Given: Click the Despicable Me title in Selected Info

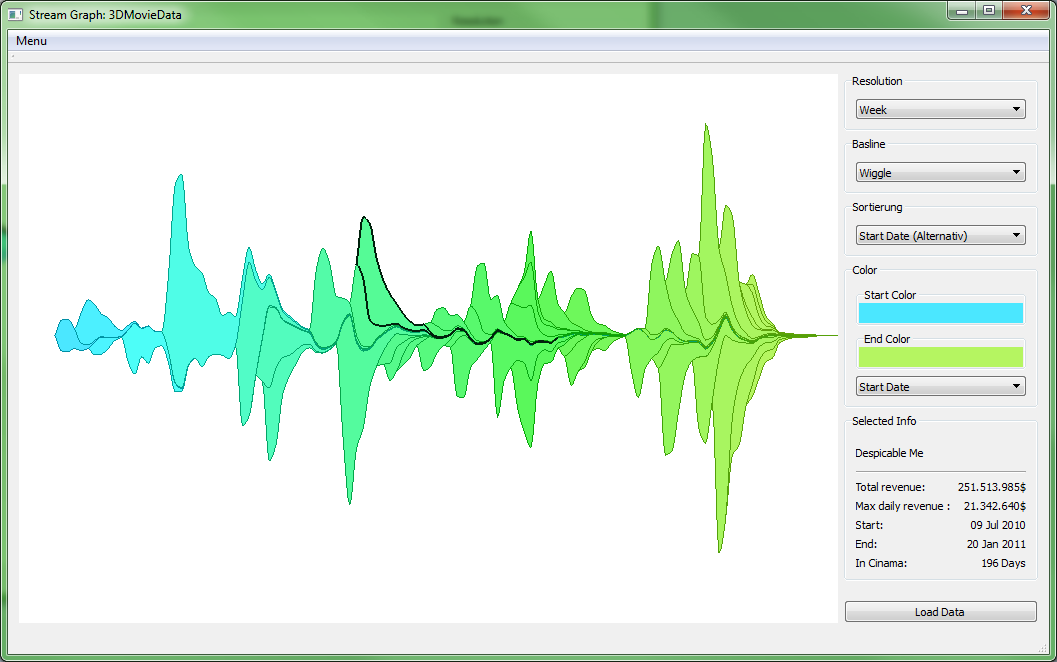Looking at the screenshot, I should pos(889,453).
